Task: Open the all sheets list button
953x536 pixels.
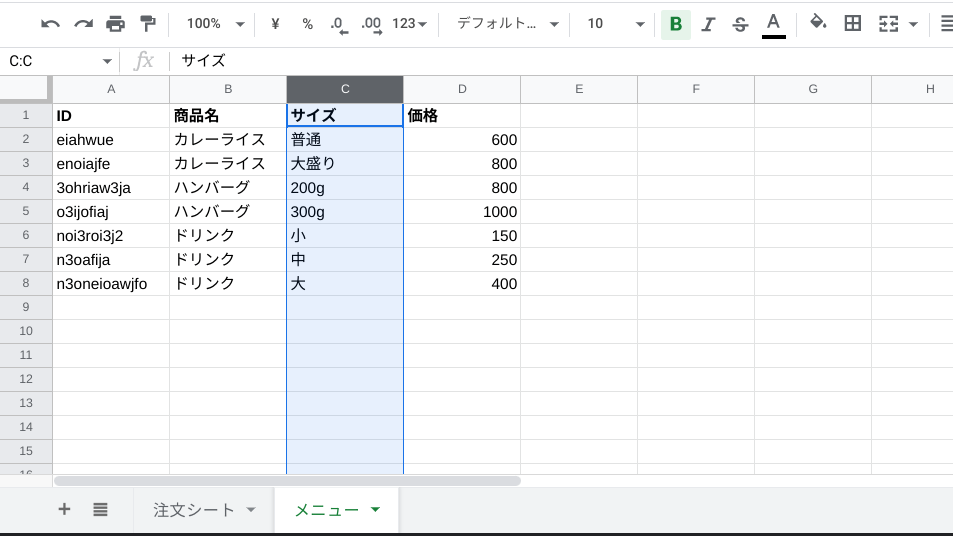Action: 100,510
